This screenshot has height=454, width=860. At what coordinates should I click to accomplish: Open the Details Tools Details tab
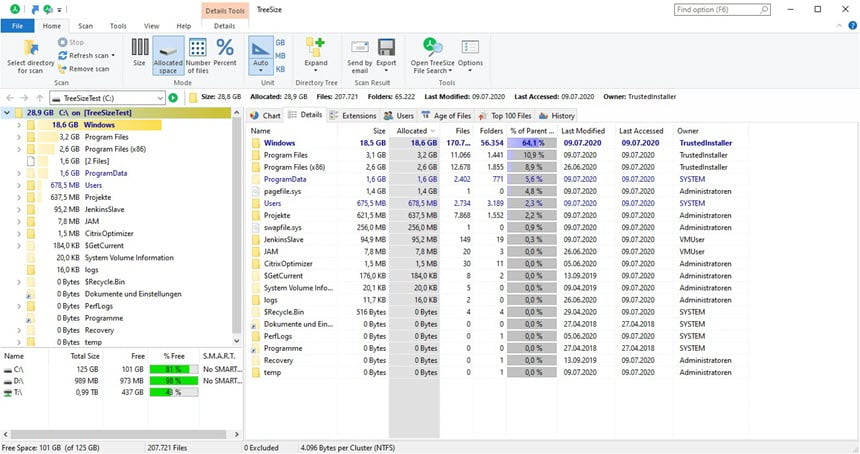pos(224,26)
